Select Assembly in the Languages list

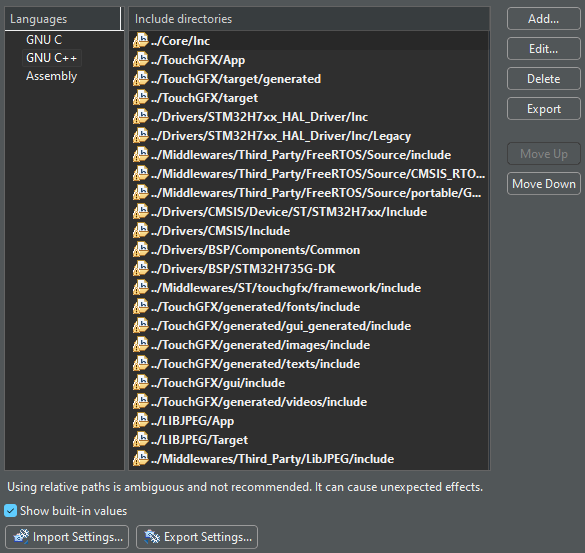pyautogui.click(x=51, y=76)
